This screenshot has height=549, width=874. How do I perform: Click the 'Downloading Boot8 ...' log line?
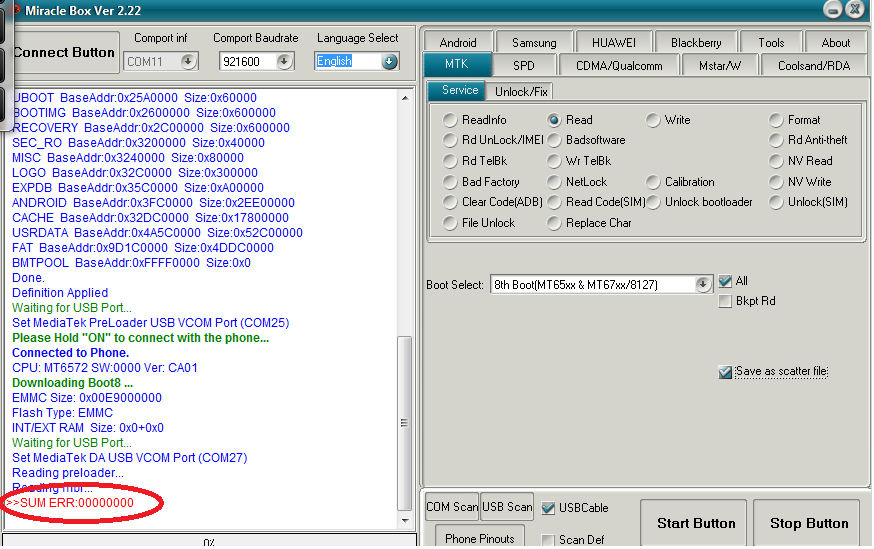point(72,383)
